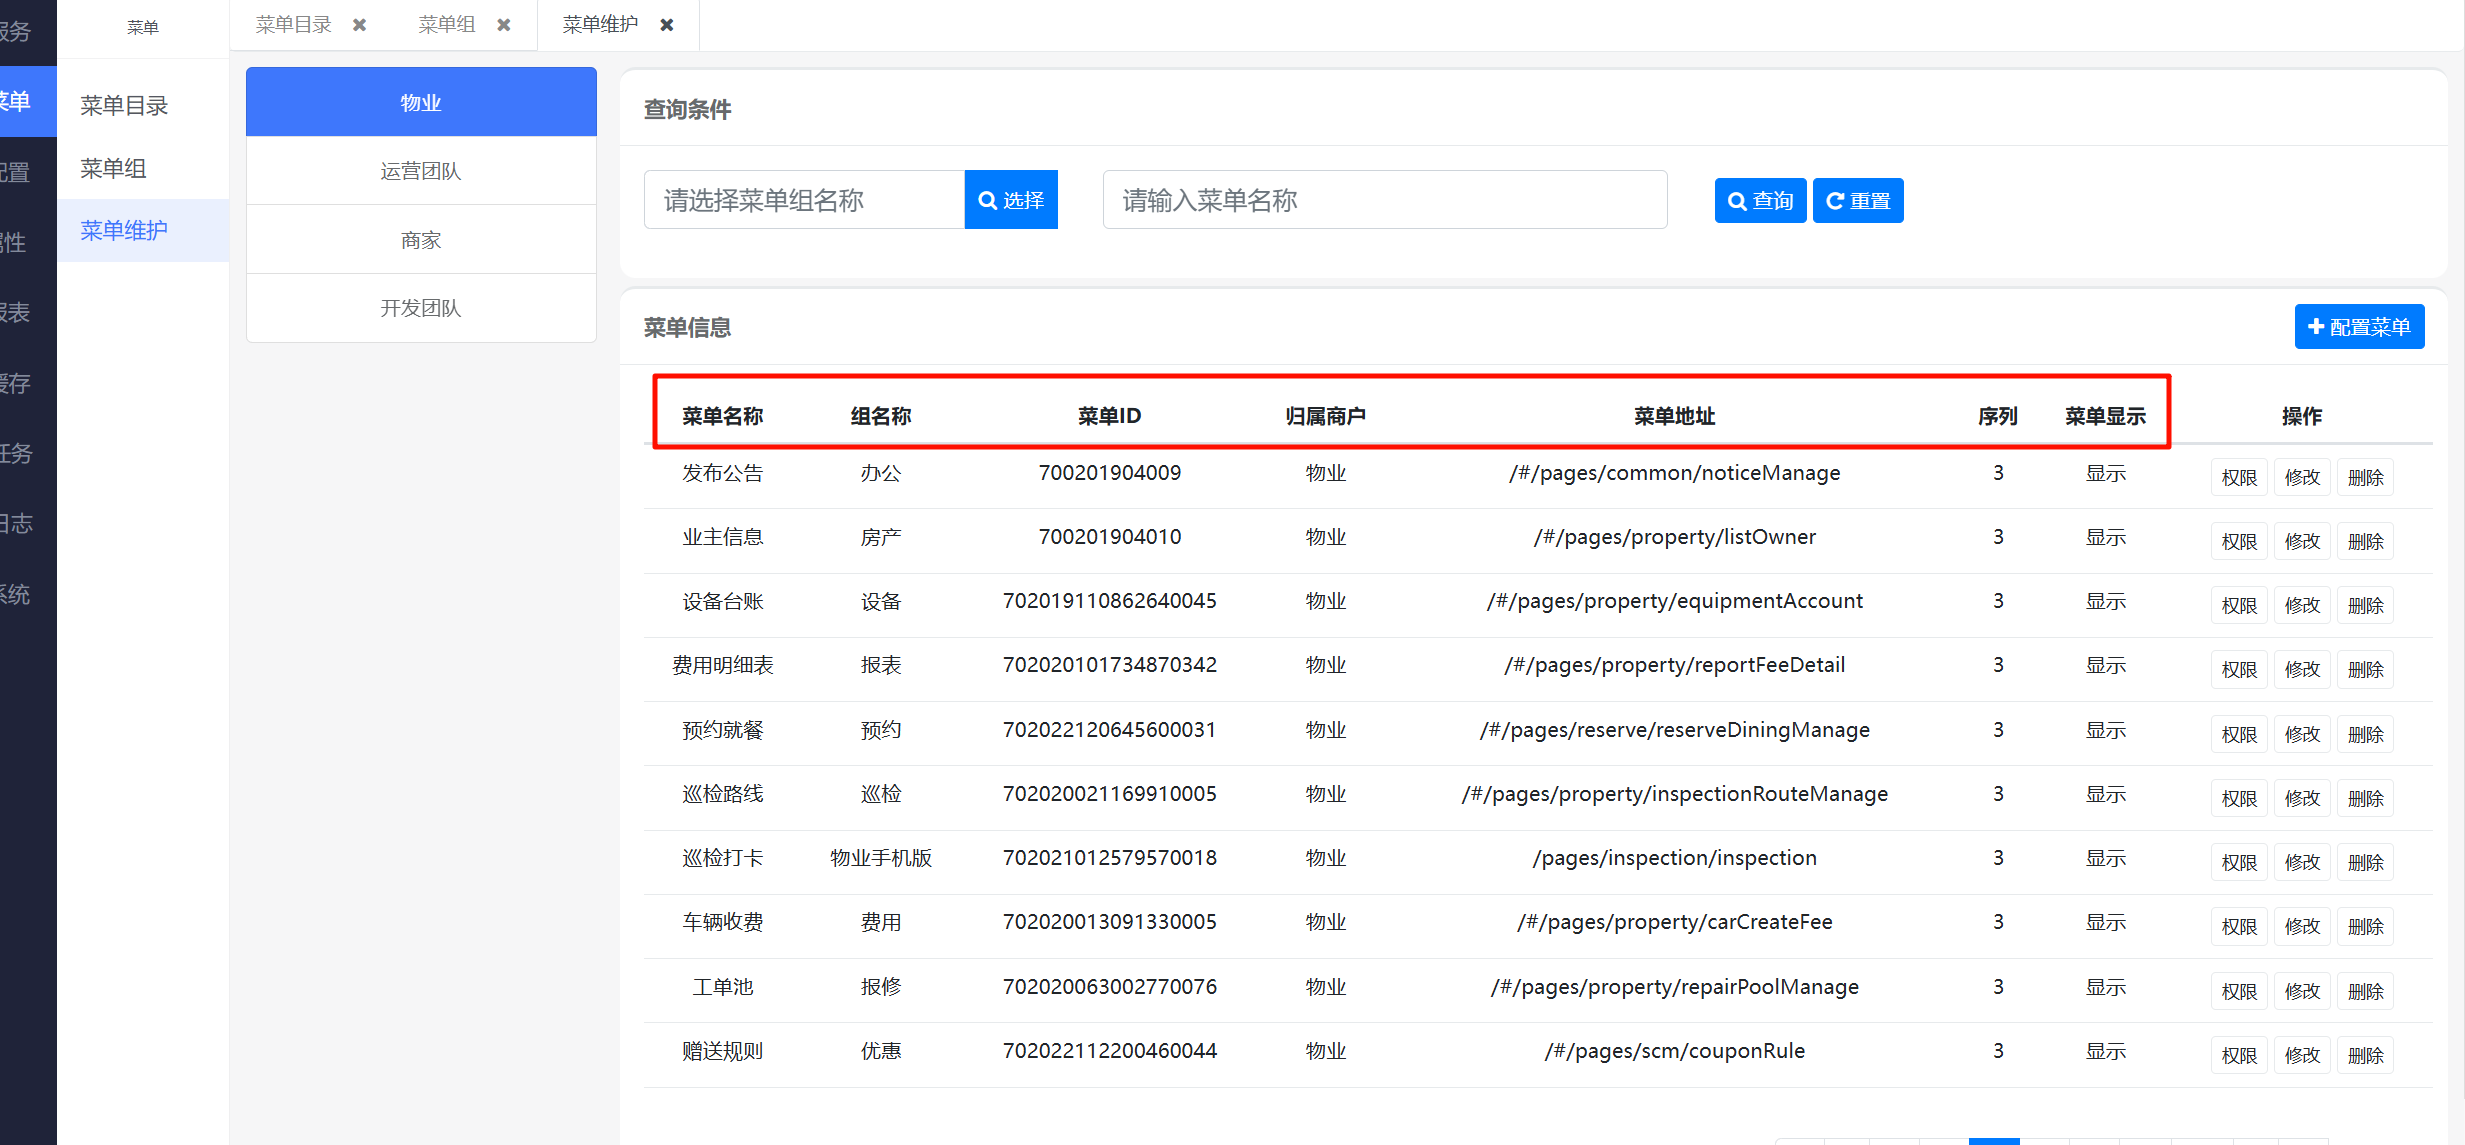Click 权限 for 发布公告 row
The image size is (2465, 1145).
tap(2239, 478)
